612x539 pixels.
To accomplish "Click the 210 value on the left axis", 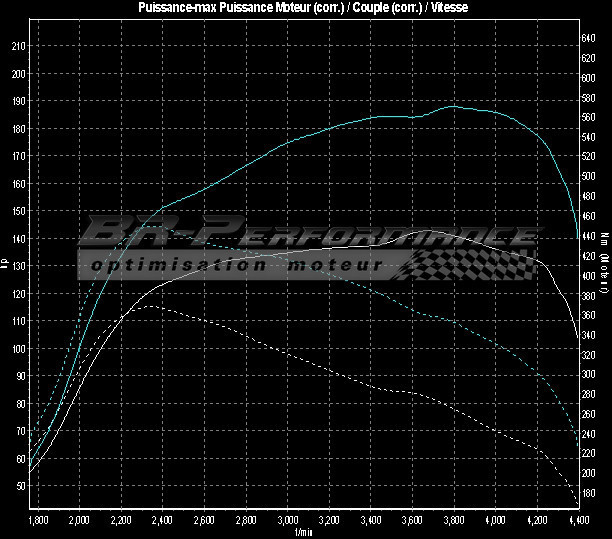I will click(19, 46).
